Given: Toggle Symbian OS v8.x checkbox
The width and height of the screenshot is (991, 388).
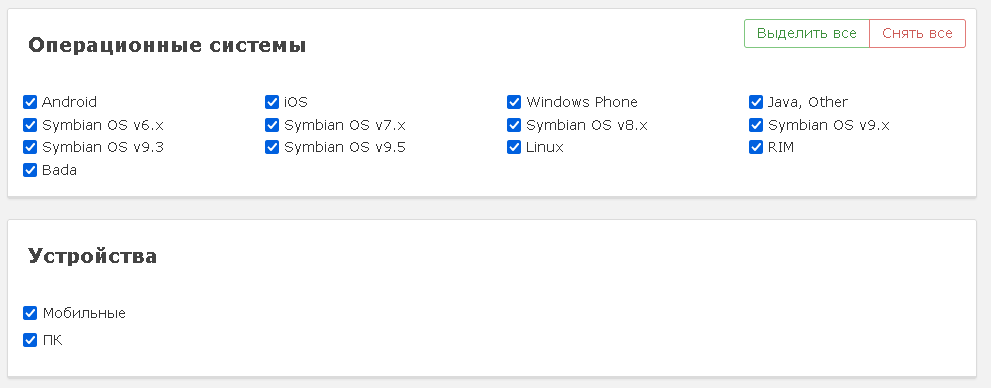Looking at the screenshot, I should [514, 124].
